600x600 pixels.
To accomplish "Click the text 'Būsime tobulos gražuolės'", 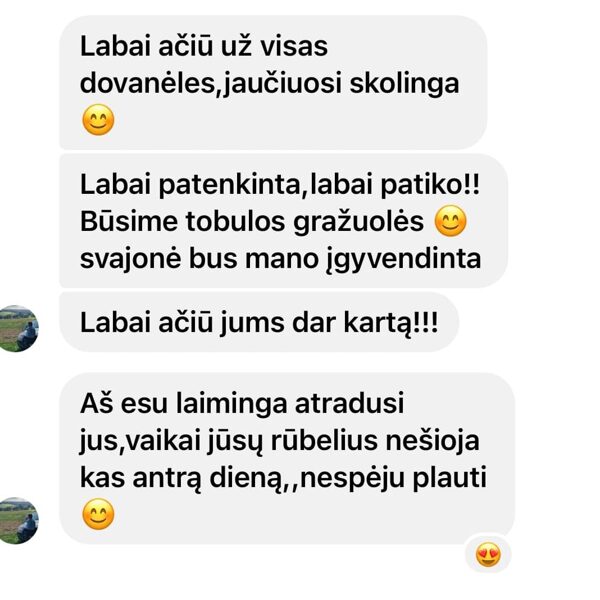I will click(252, 222).
